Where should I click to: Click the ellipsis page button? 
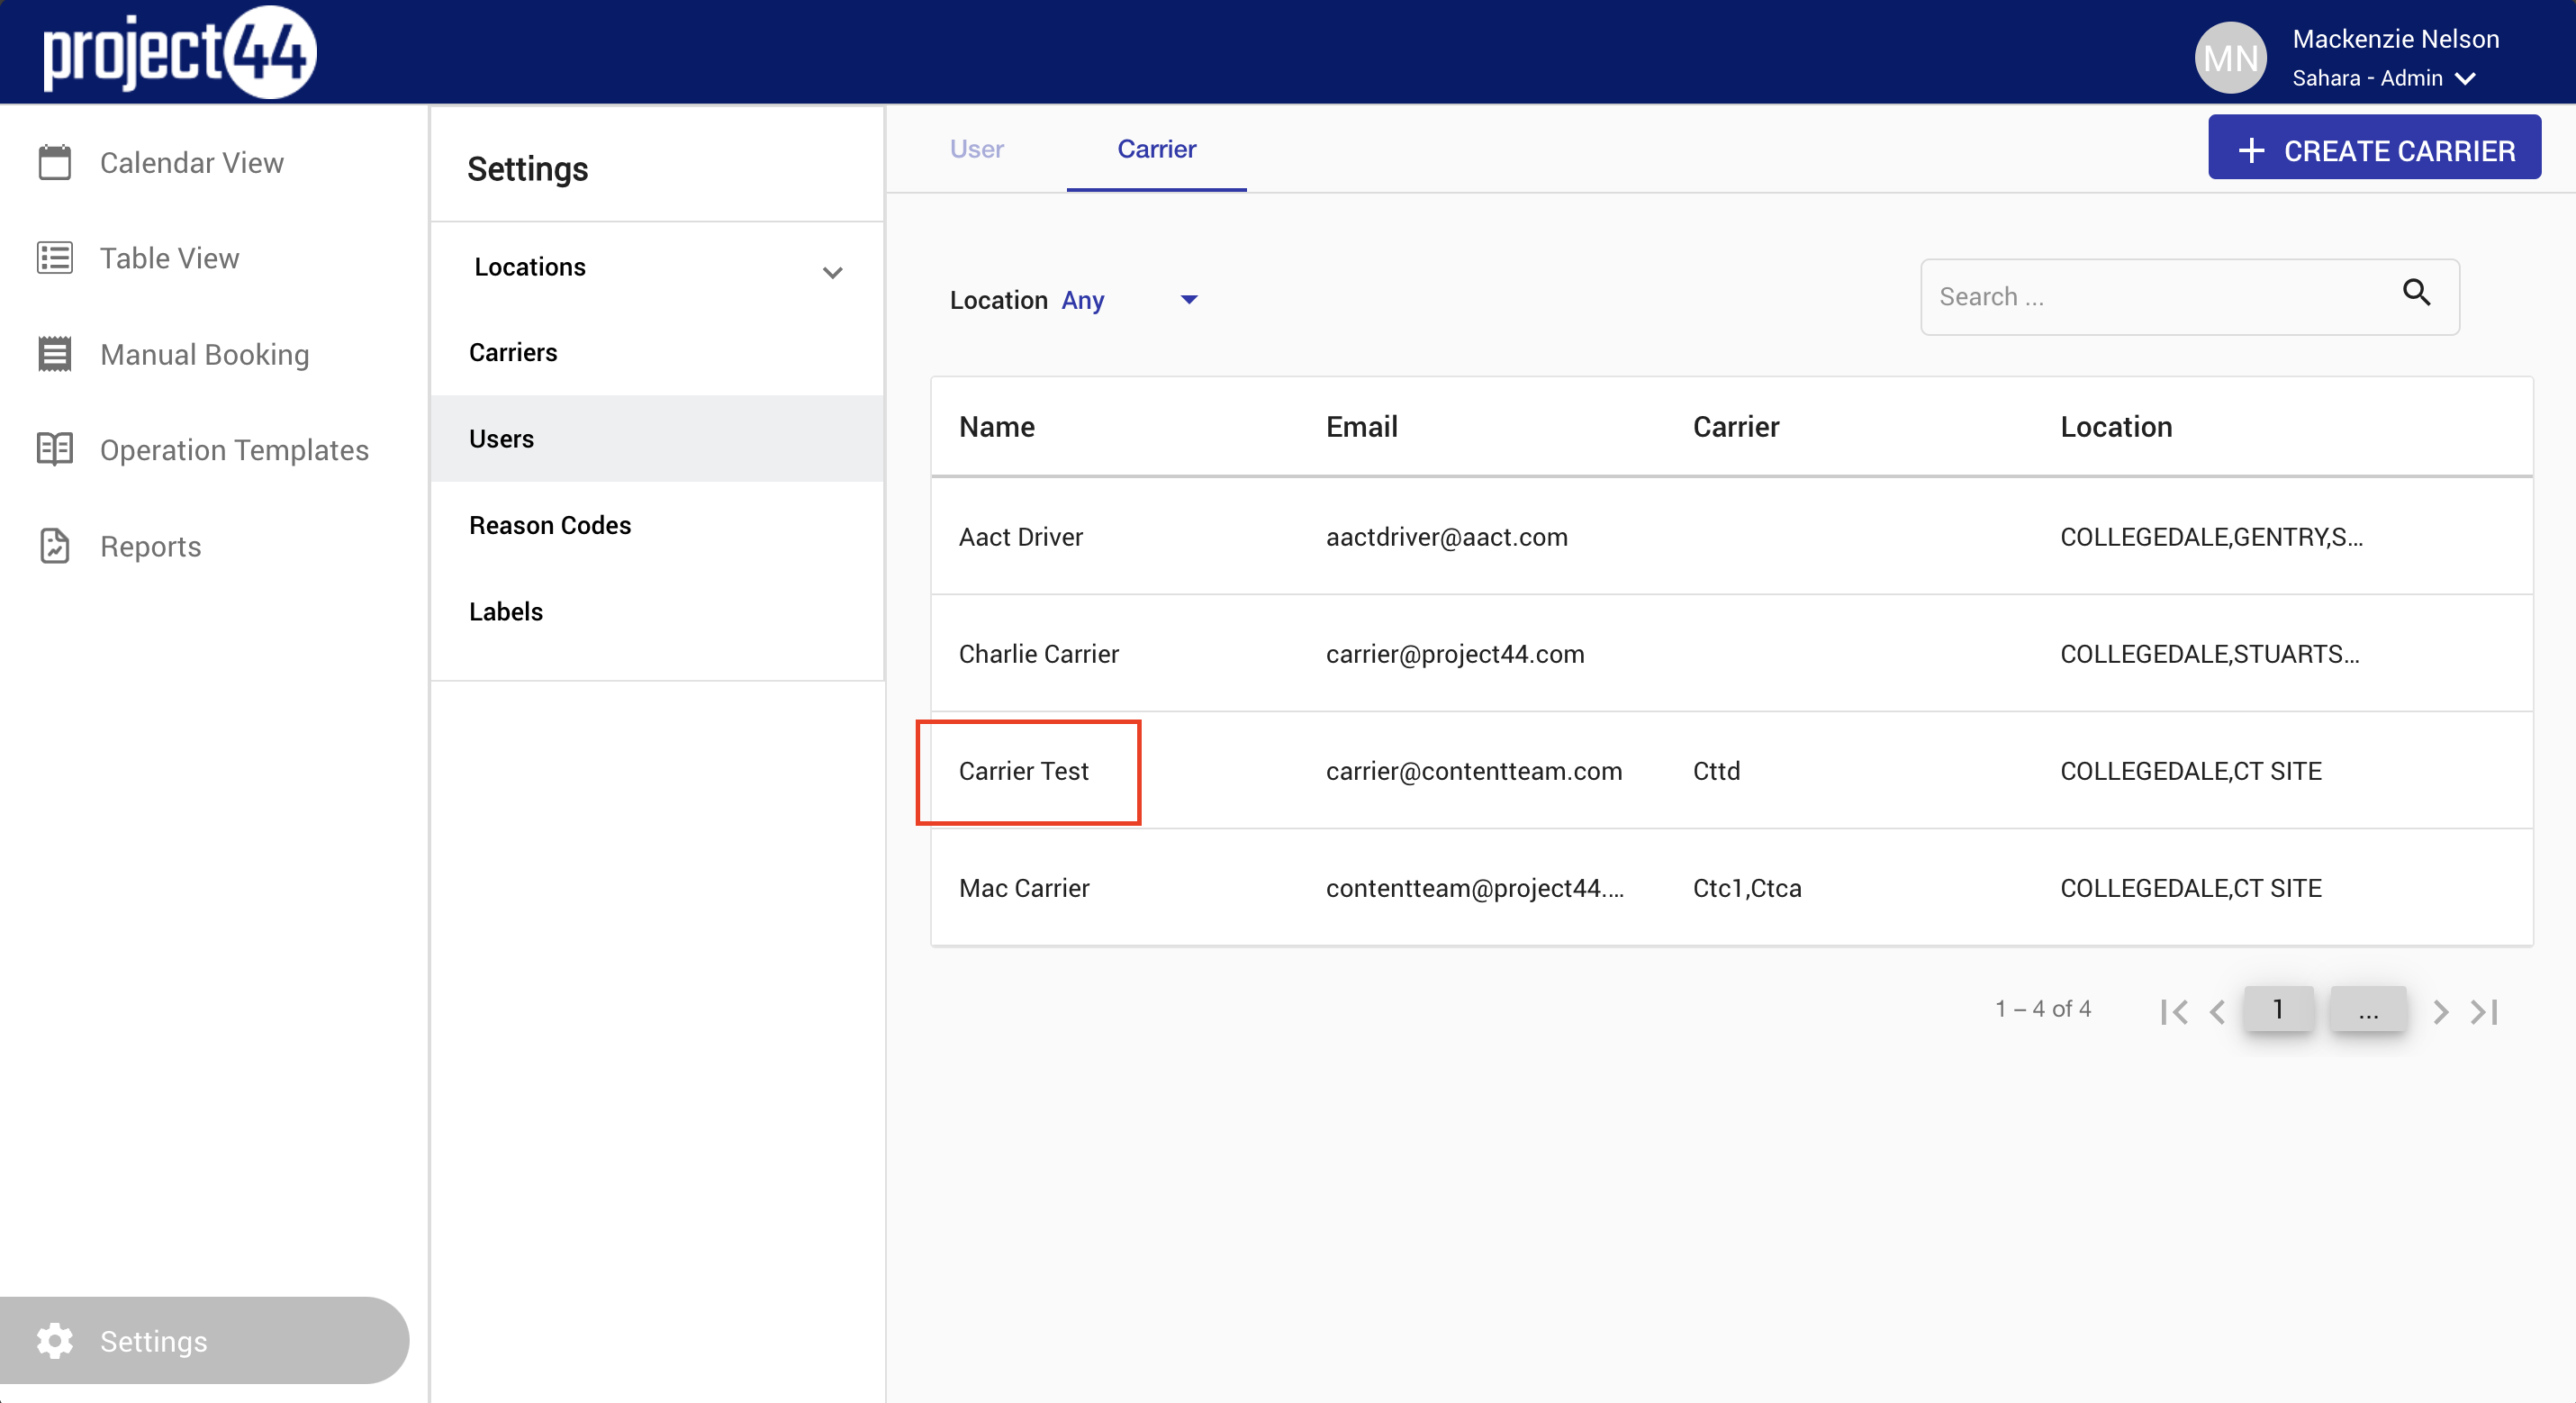[x=2368, y=1009]
